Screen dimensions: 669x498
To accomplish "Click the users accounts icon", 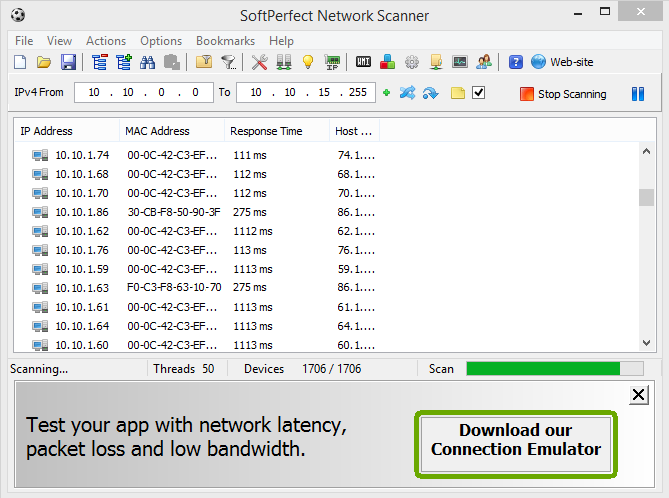I will tap(484, 62).
